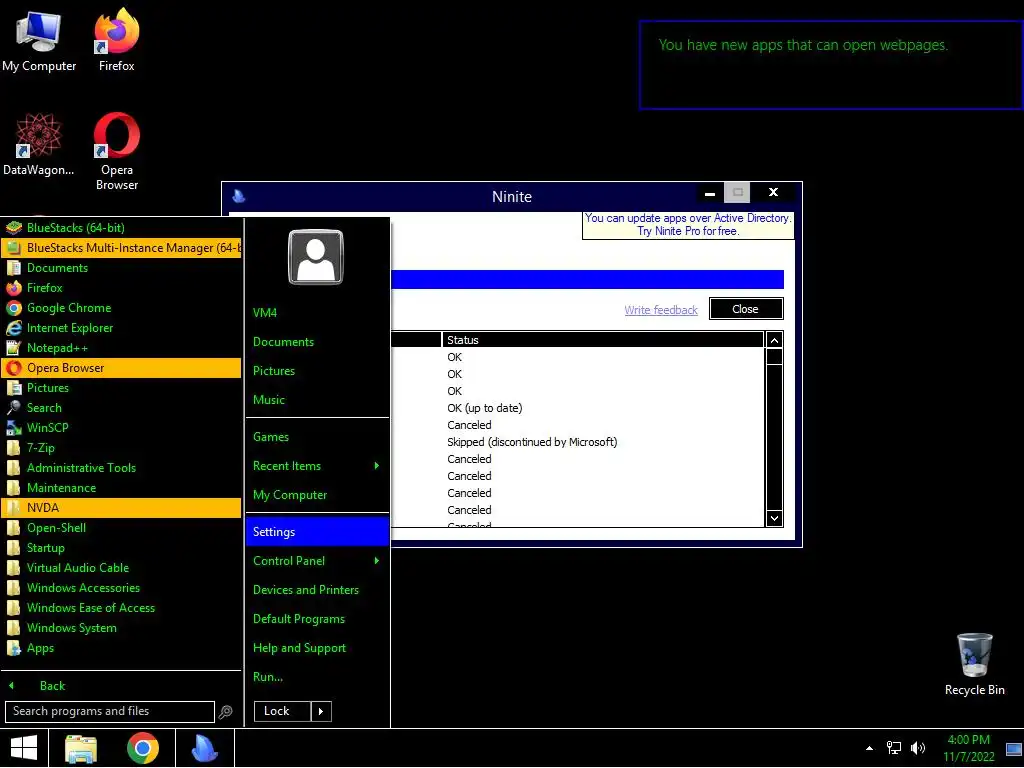Select the 'OK (up to date)' status row
Screen dimensions: 1024x768
485,408
